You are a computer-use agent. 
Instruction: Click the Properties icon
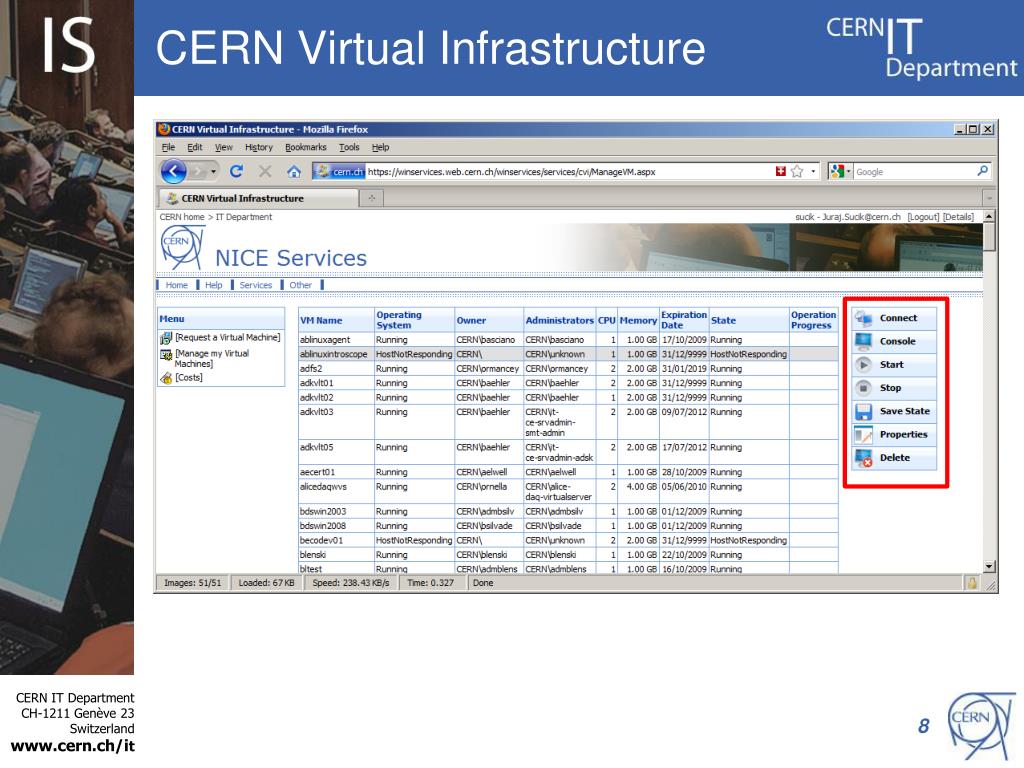tap(863, 434)
